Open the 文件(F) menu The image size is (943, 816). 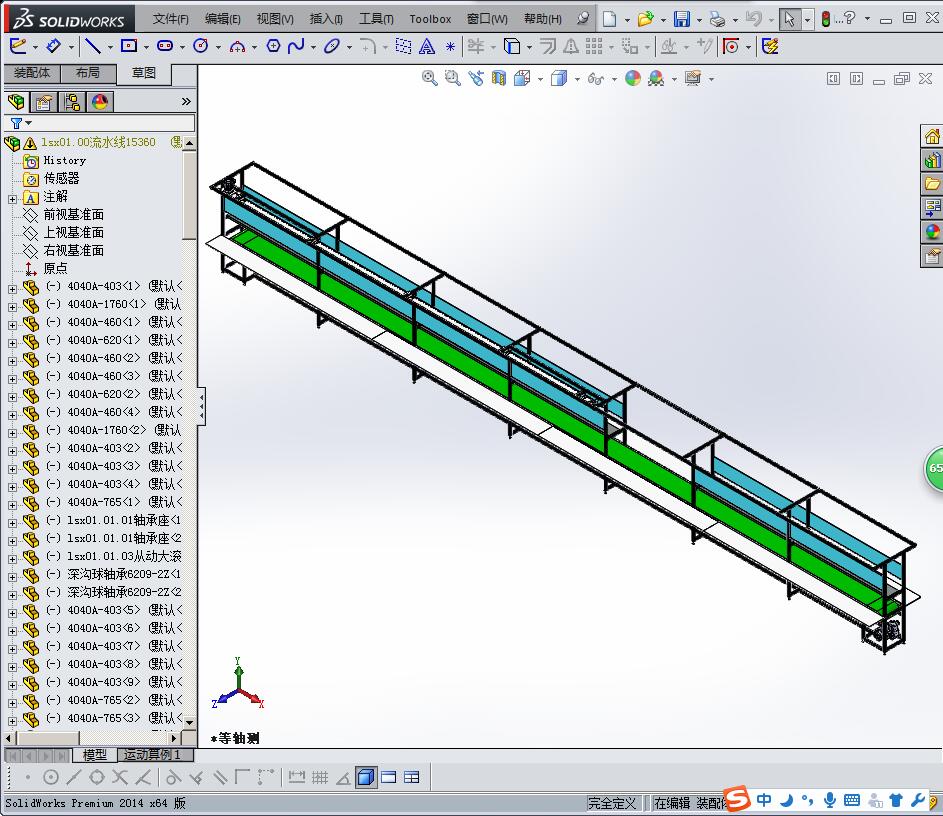coord(170,19)
